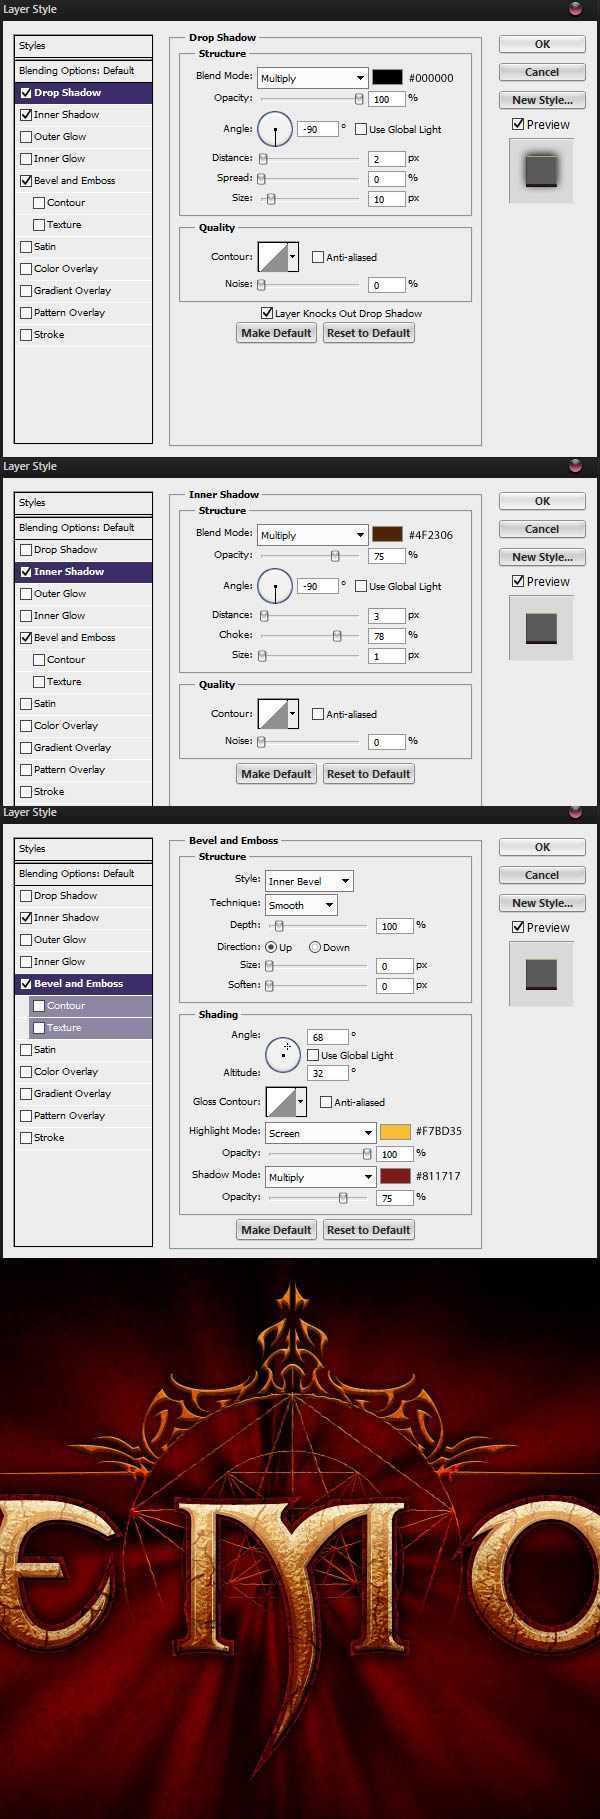Select the Down direction radio button
Image resolution: width=600 pixels, height=1819 pixels.
click(x=315, y=947)
